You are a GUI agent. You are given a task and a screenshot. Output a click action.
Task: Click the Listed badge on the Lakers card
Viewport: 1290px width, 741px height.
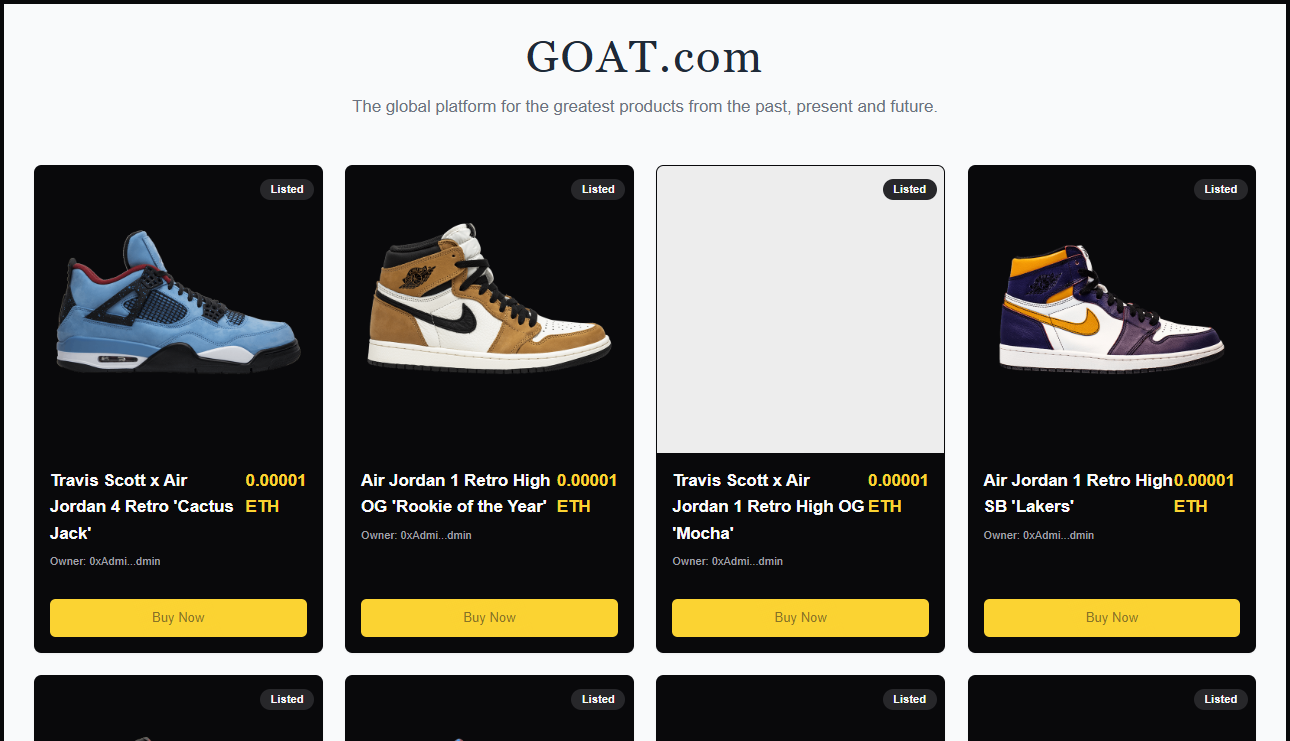pos(1221,189)
